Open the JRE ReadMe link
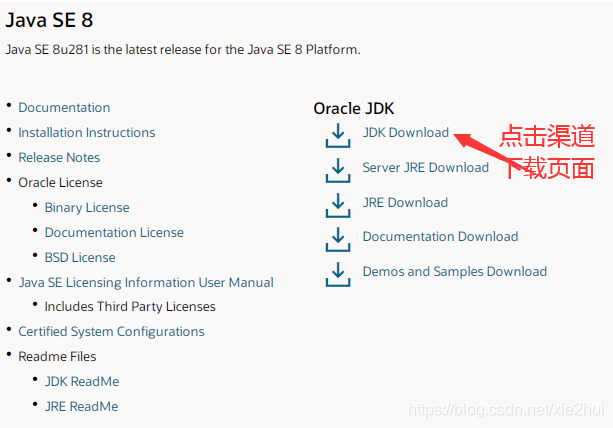 (81, 407)
